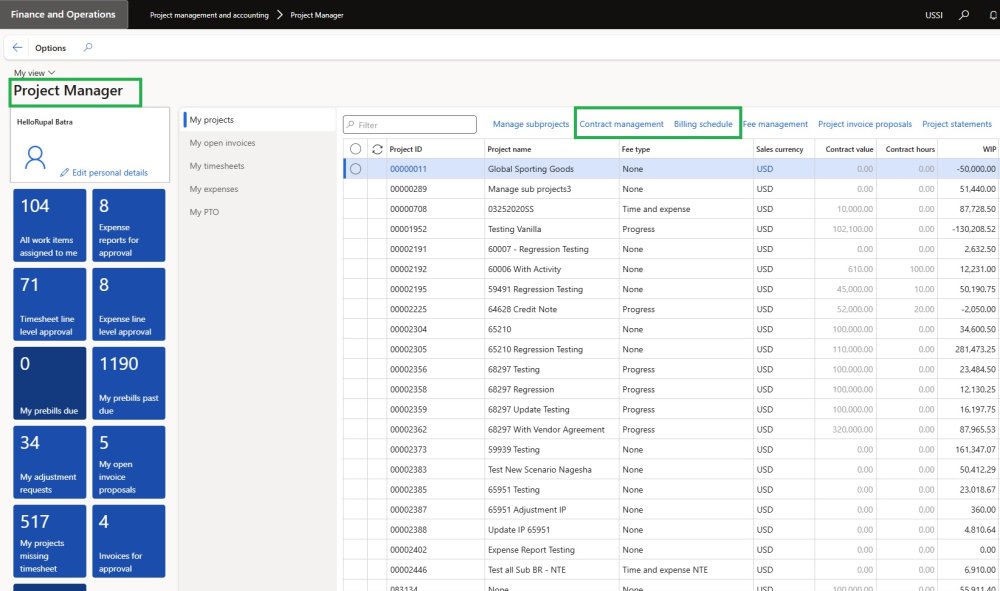Switch to My open invoices tab
1000x591 pixels.
pos(222,143)
